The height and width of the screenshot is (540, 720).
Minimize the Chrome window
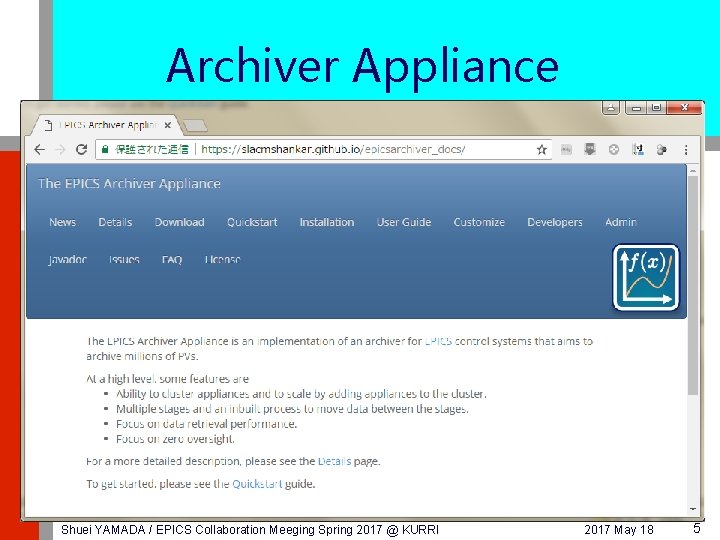click(636, 108)
